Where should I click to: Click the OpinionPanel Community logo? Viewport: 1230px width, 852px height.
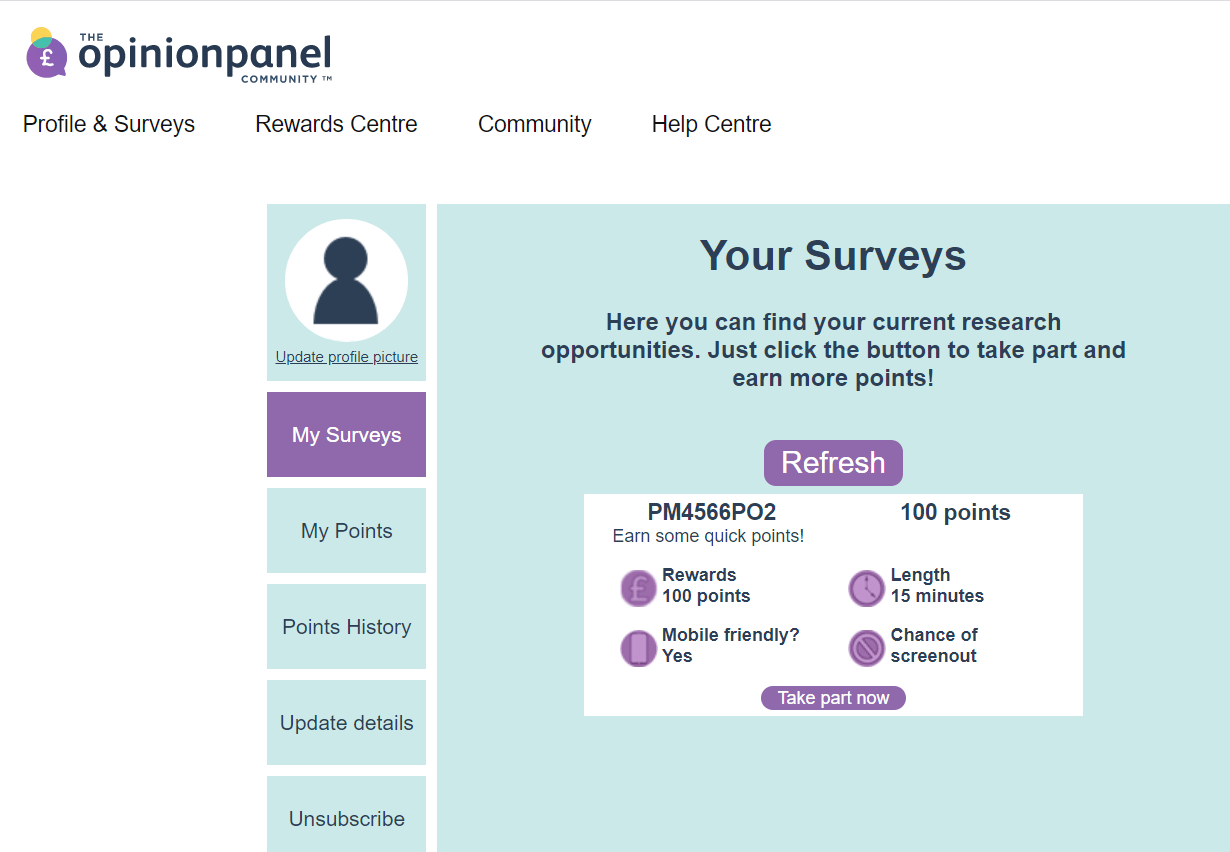point(178,55)
